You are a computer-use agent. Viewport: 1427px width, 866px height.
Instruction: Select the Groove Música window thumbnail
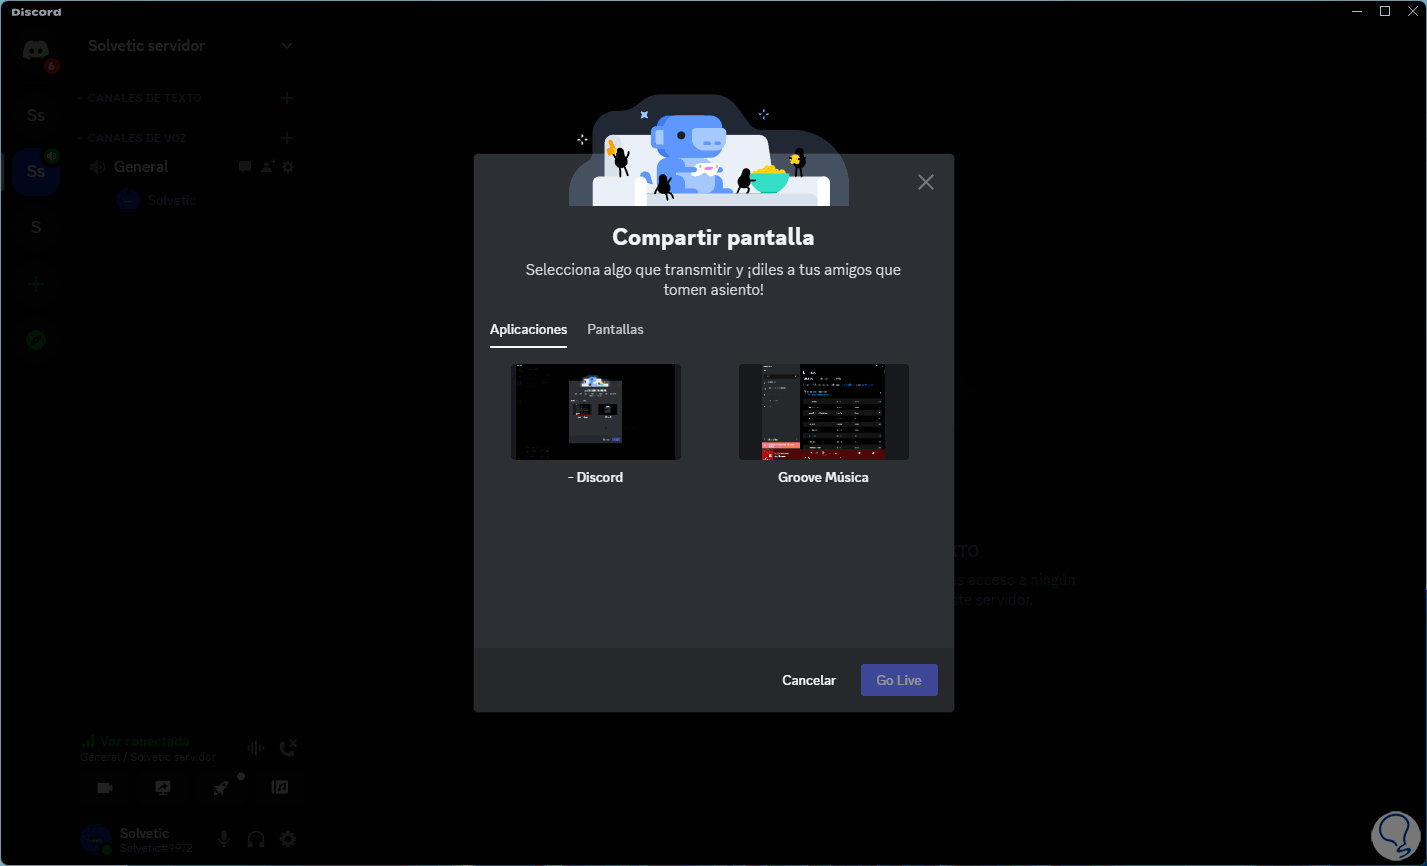(x=824, y=412)
